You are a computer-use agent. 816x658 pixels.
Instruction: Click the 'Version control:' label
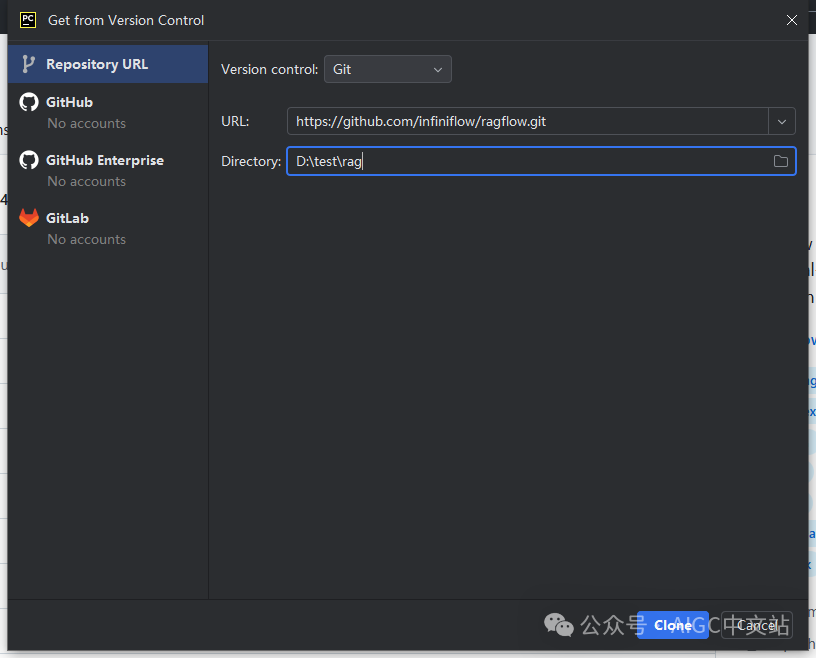270,69
